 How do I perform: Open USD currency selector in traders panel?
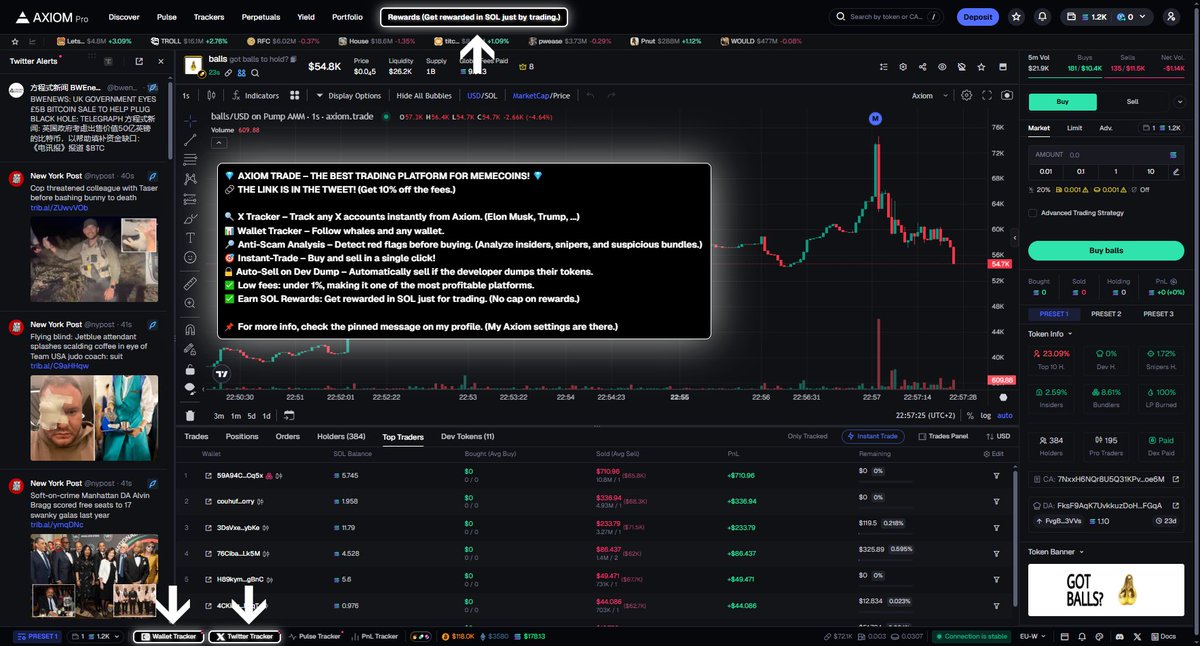click(x=998, y=436)
